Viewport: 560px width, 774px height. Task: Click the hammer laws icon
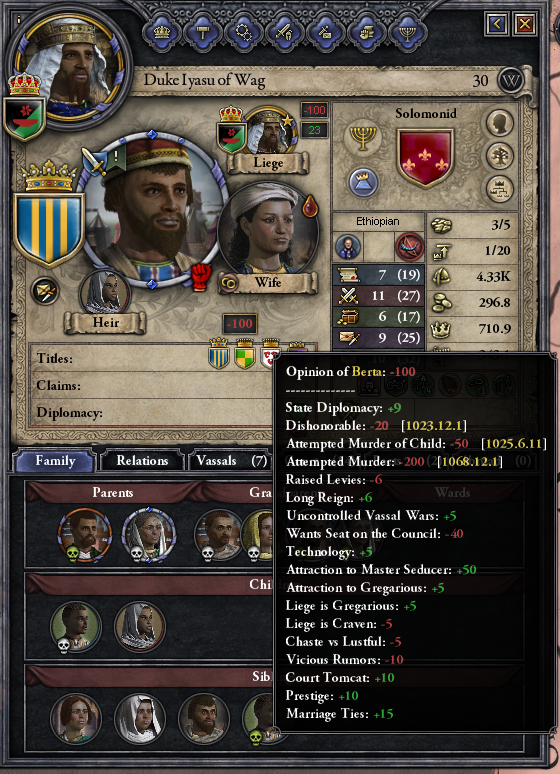202,33
